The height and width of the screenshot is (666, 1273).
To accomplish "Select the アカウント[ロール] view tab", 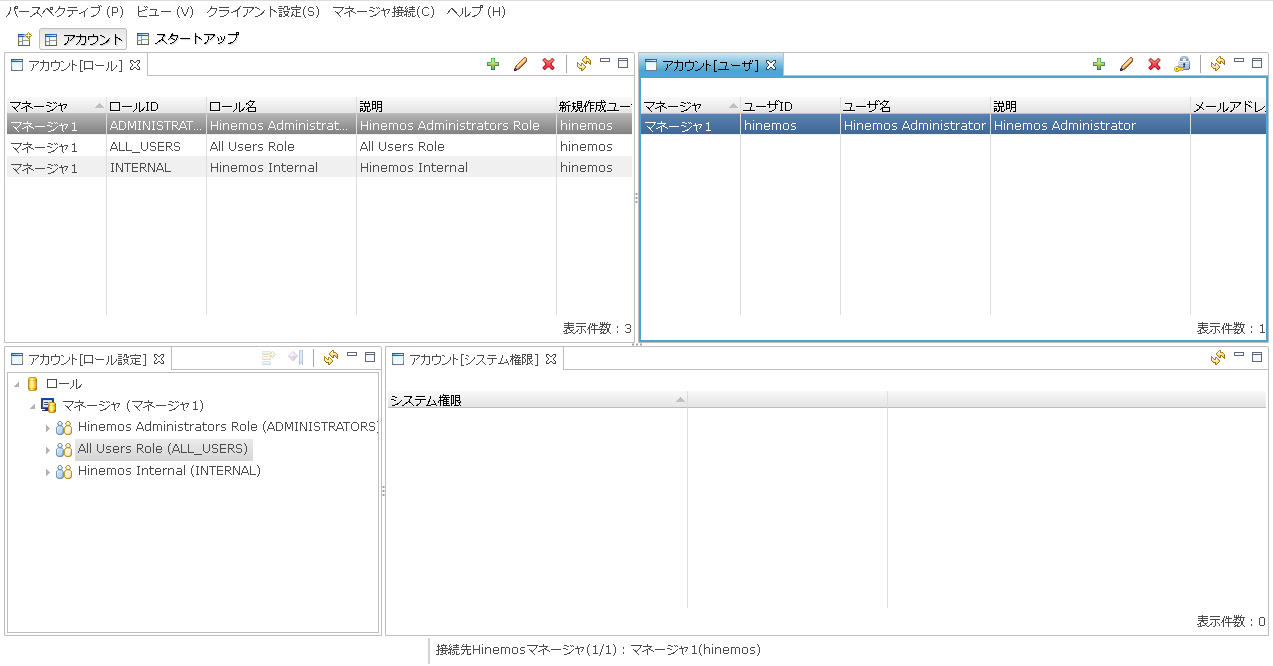I will (75, 65).
